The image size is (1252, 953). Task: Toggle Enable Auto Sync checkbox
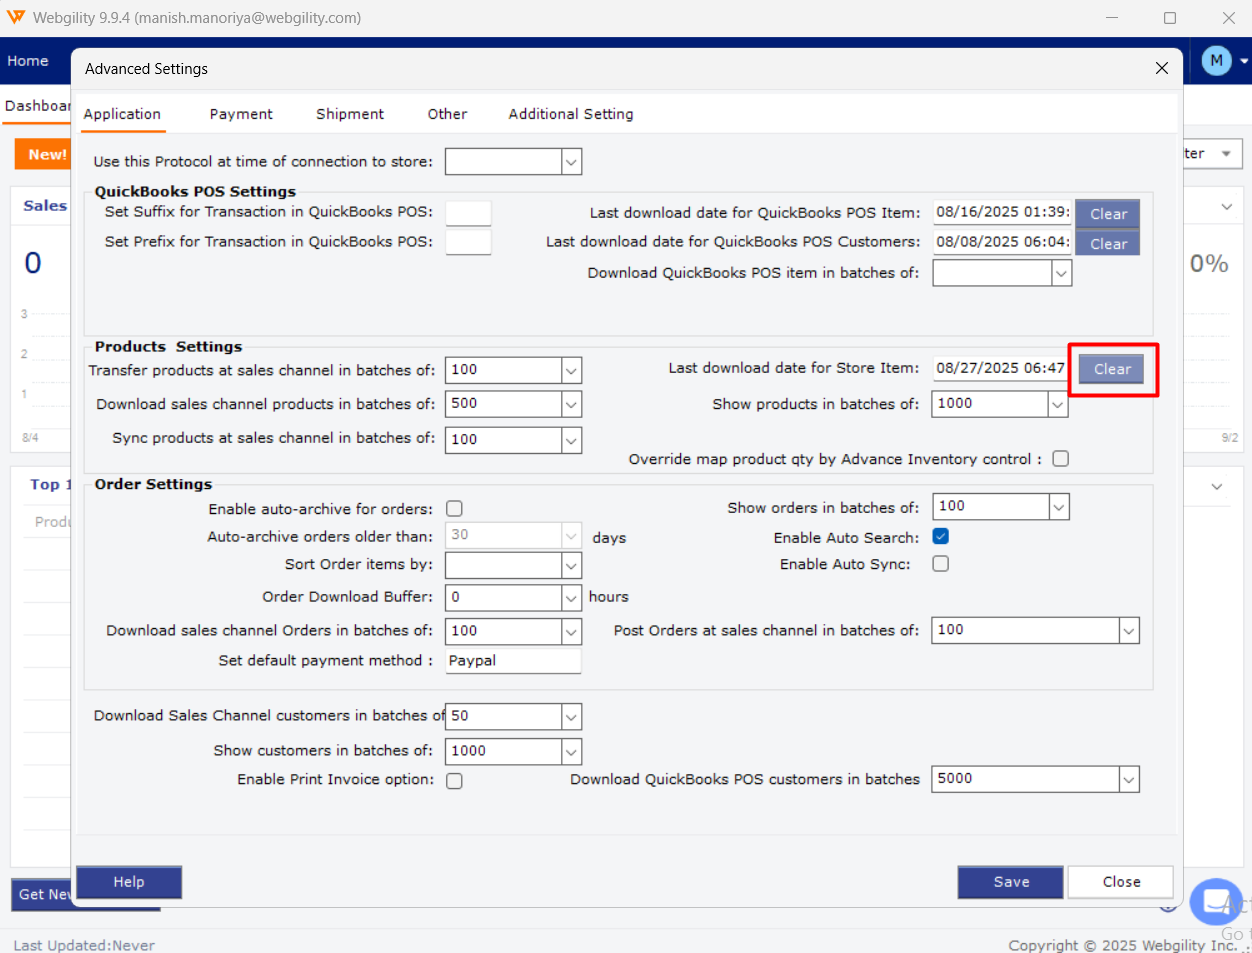[940, 564]
